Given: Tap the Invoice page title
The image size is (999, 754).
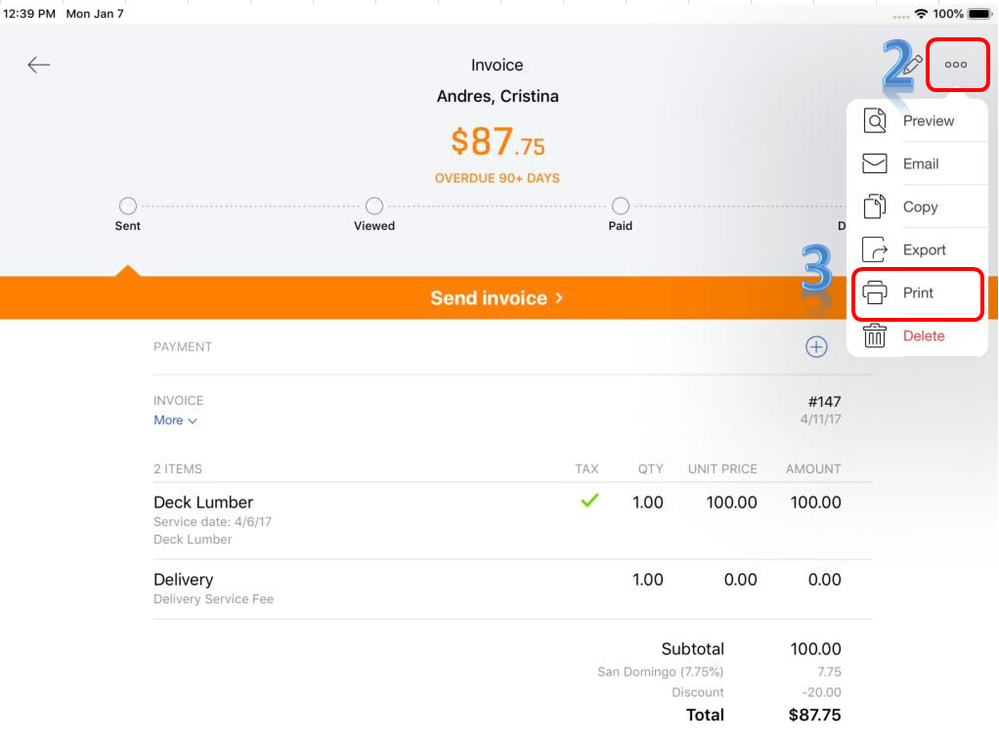Looking at the screenshot, I should click(497, 65).
